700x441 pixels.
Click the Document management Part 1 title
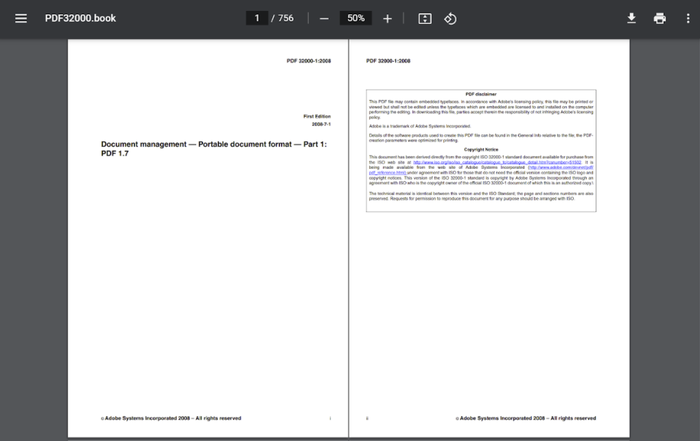(x=214, y=149)
